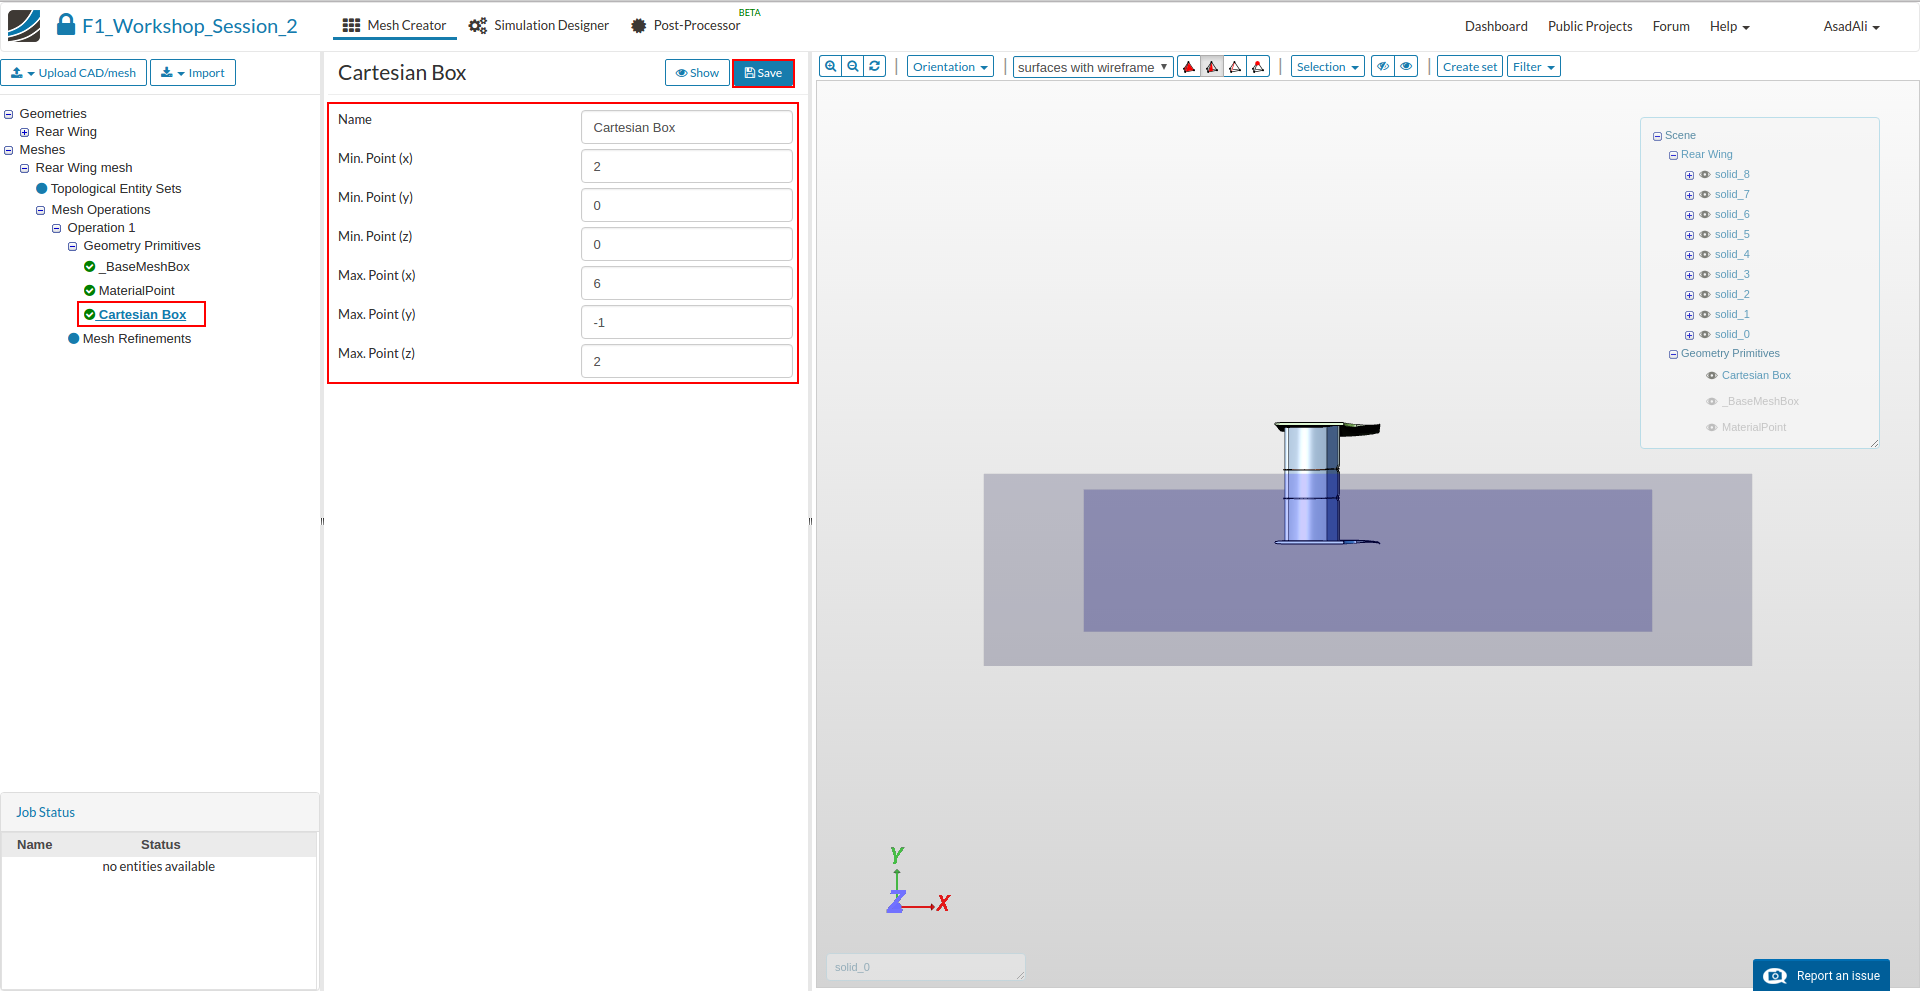Select the vertex pick mode pyramid icon
The height and width of the screenshot is (991, 1920).
pyautogui.click(x=1258, y=67)
